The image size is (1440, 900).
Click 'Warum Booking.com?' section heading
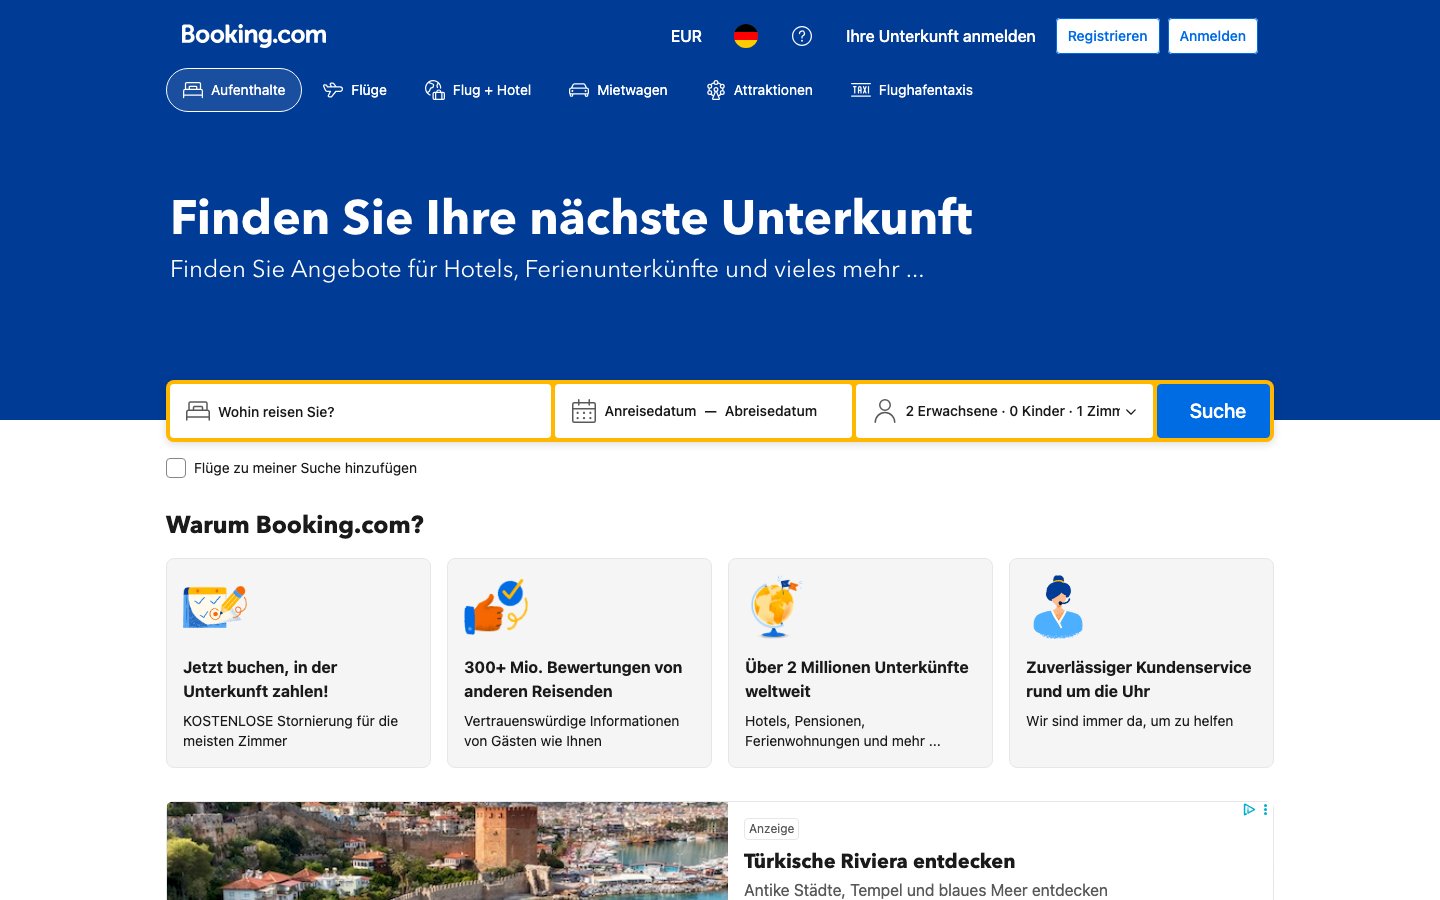click(295, 525)
